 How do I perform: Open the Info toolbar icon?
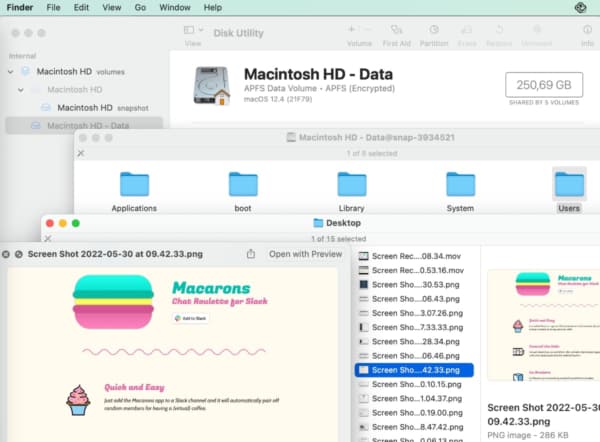coord(587,29)
